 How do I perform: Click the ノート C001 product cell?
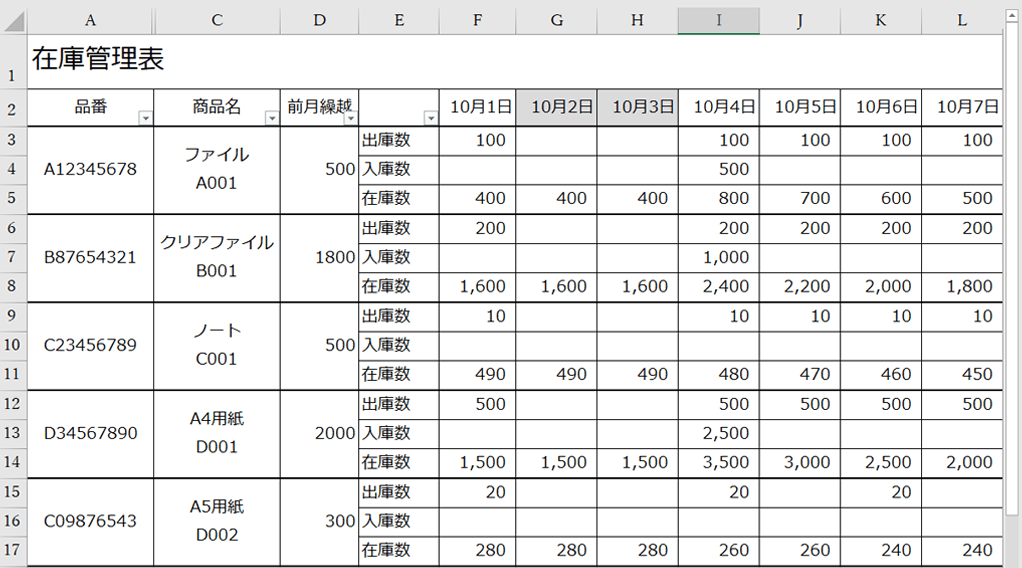pyautogui.click(x=217, y=346)
